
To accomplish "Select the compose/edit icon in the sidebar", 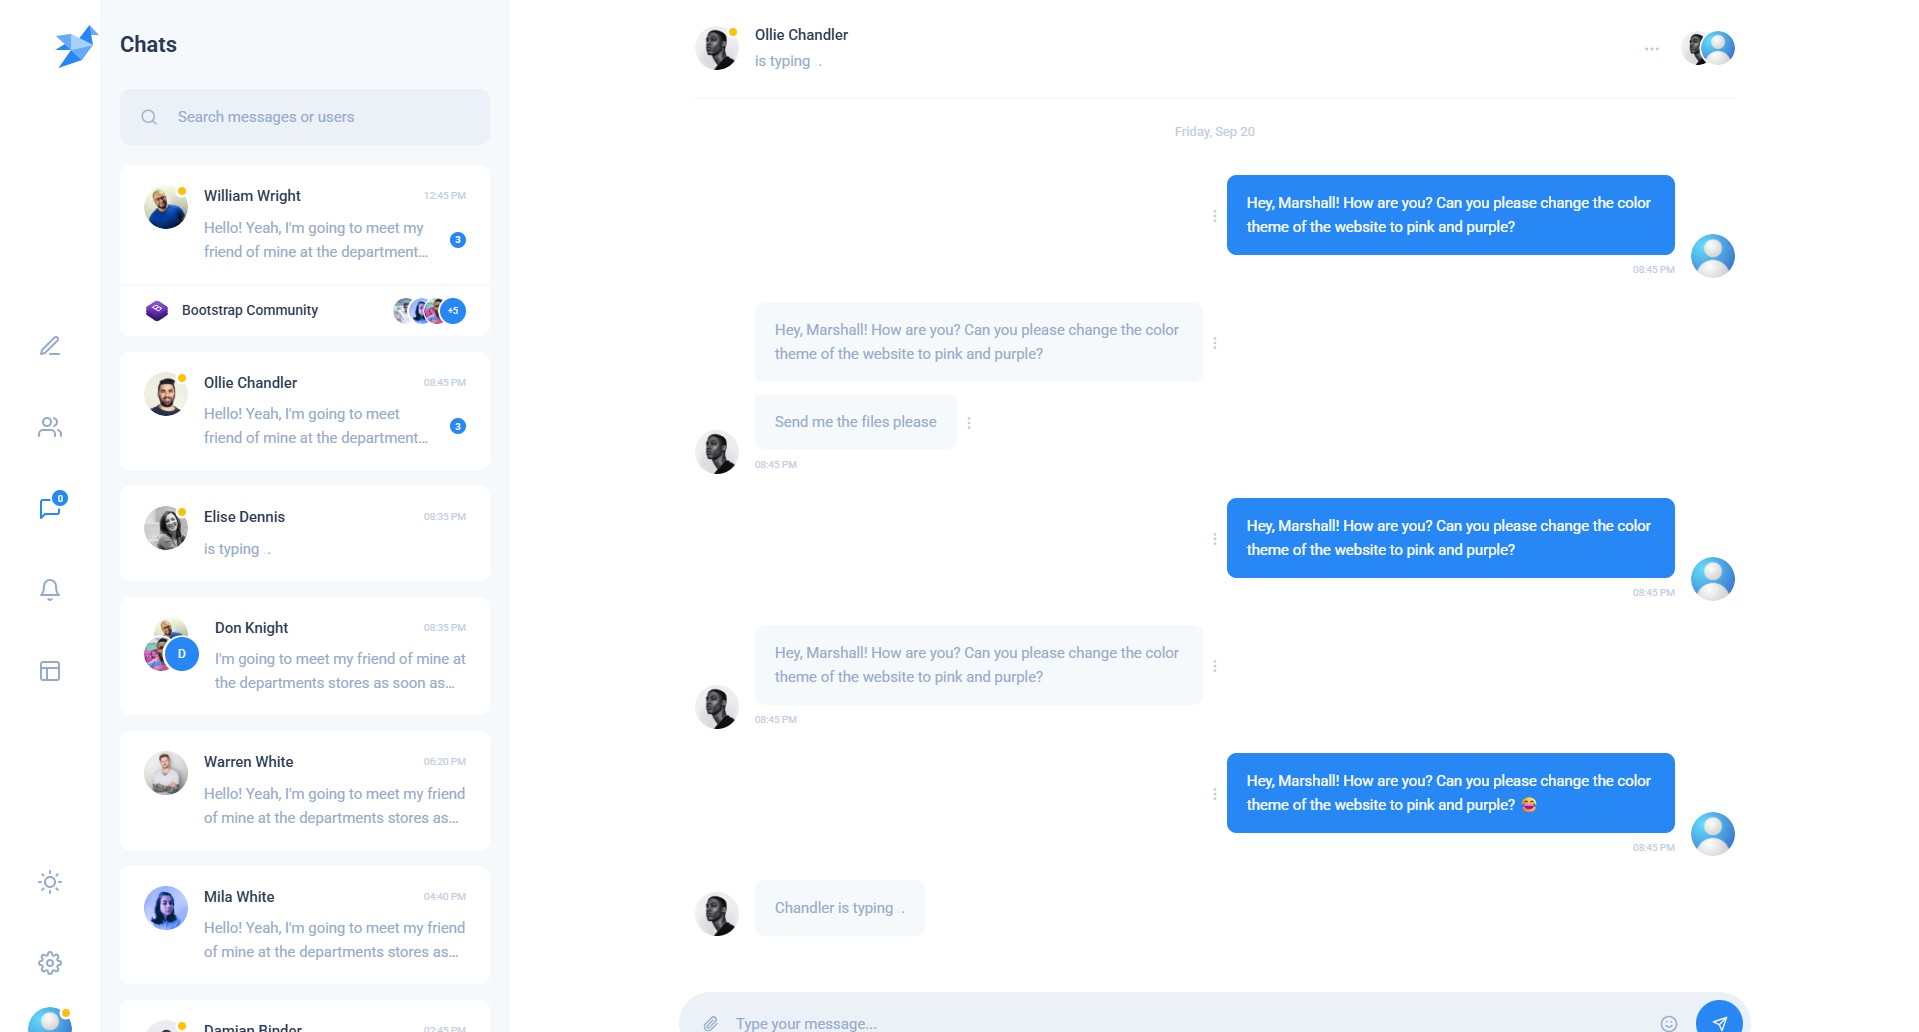I will click(49, 346).
